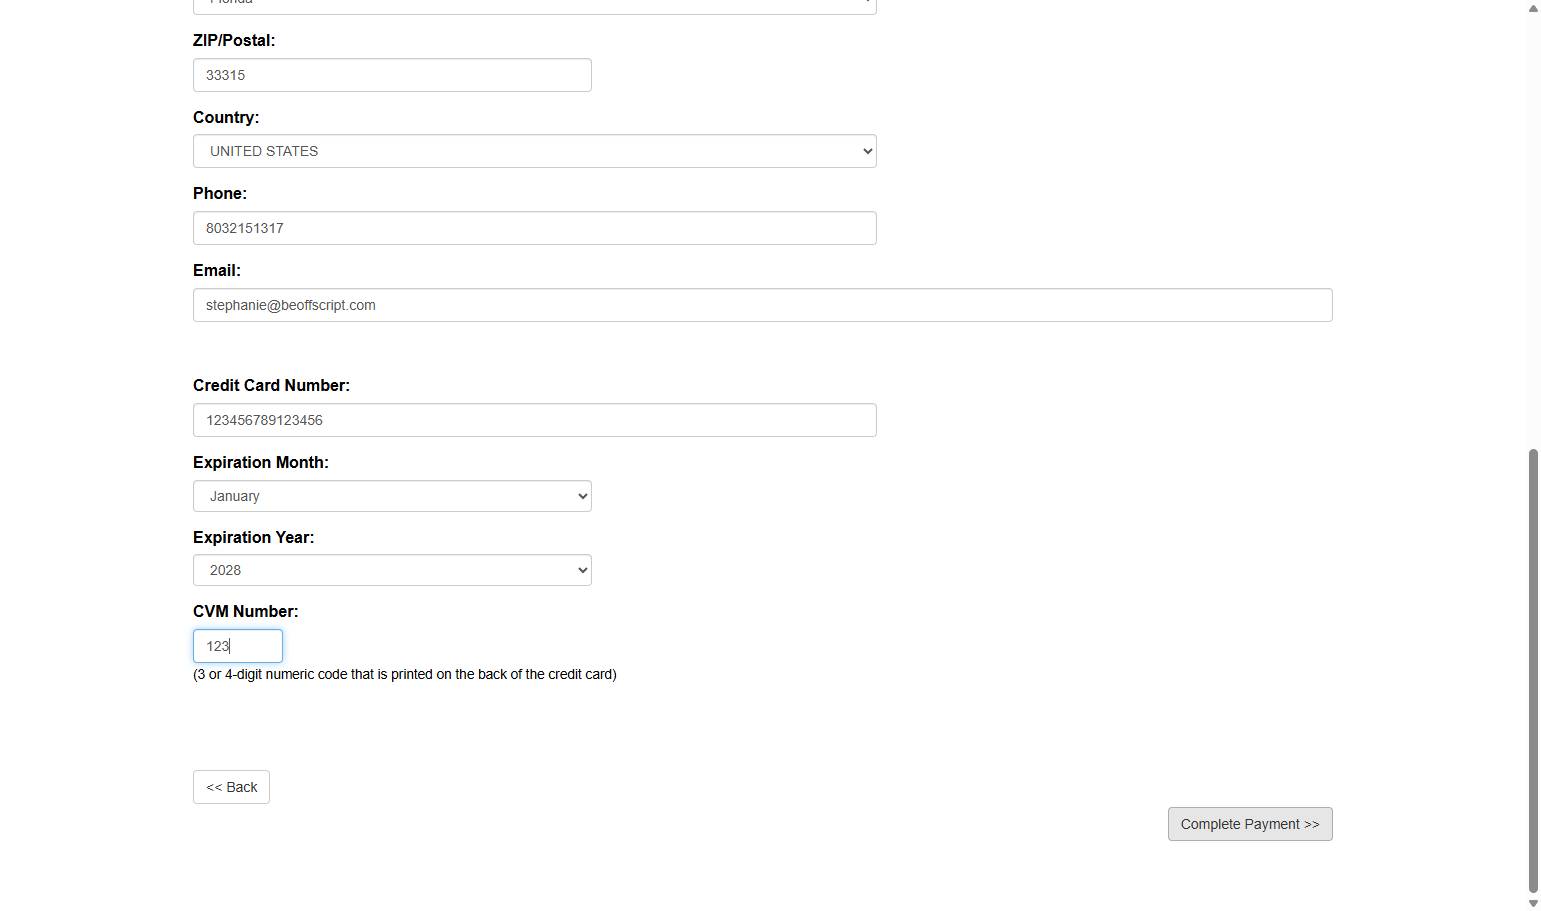Open the Country dropdown showing UNITED STATES
1541x911 pixels.
pyautogui.click(x=535, y=151)
